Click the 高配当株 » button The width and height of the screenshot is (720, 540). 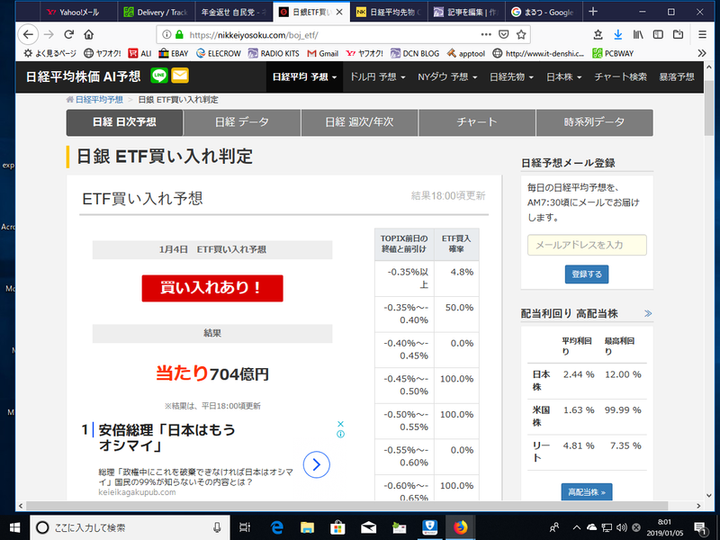(x=586, y=492)
